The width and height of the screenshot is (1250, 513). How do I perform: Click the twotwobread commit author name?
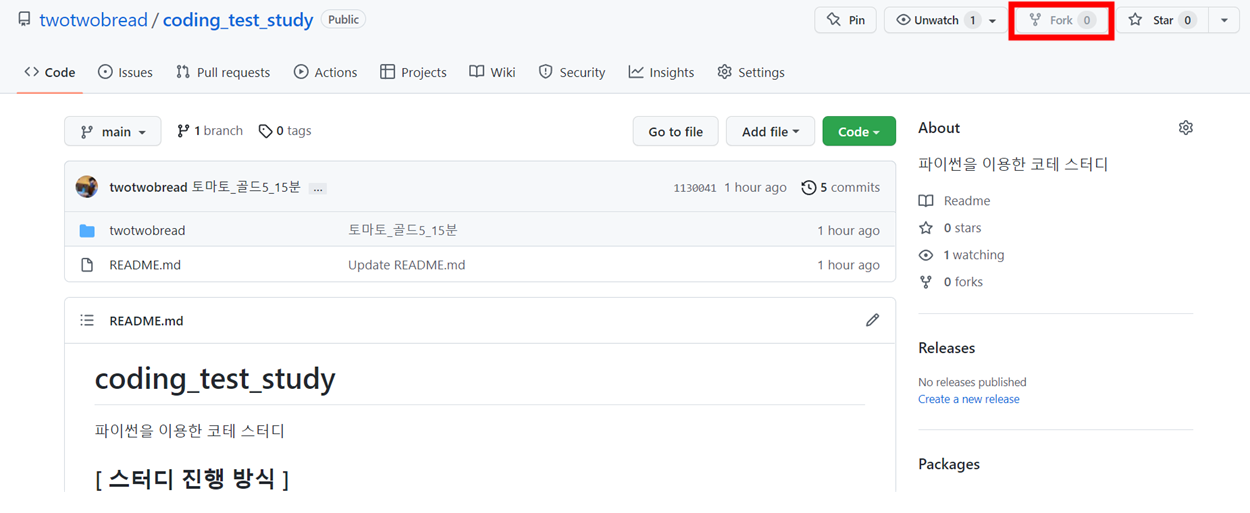(x=148, y=187)
